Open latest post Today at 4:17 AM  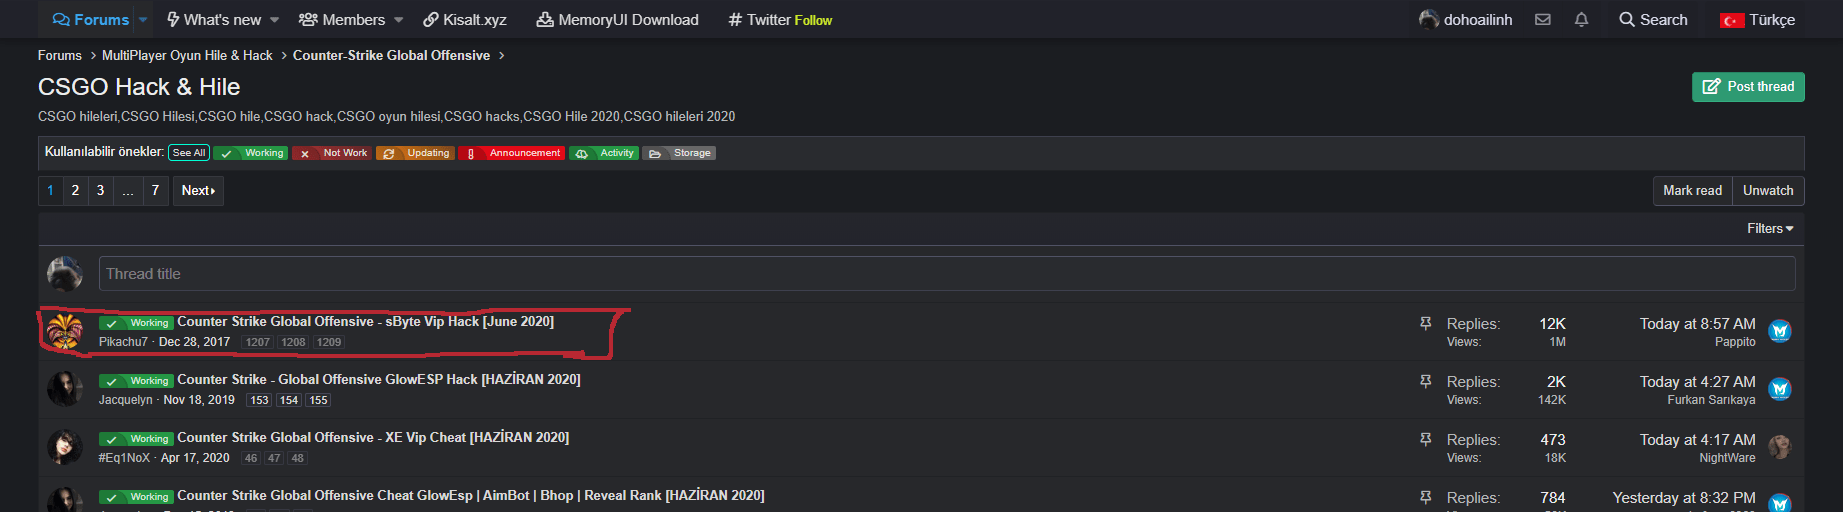(1697, 439)
